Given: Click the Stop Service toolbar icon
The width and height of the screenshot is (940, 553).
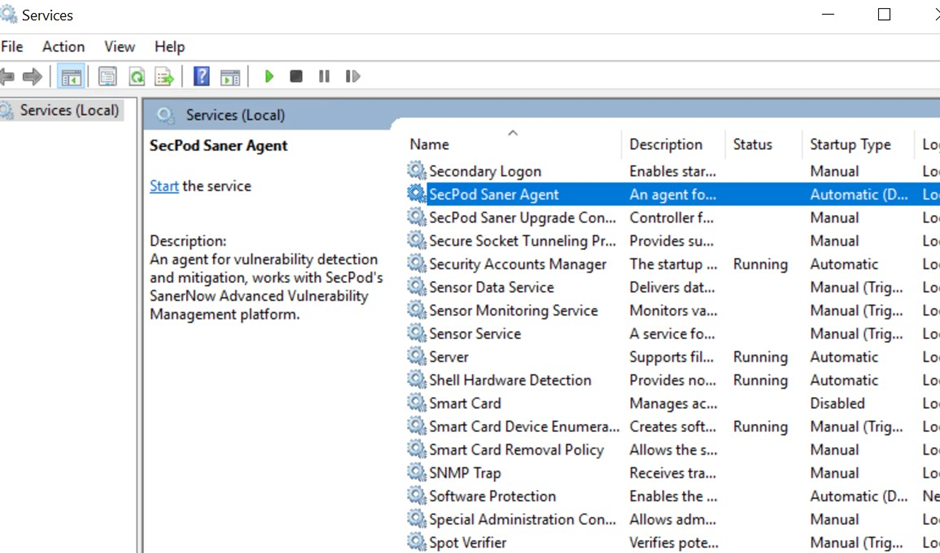Looking at the screenshot, I should click(x=296, y=76).
